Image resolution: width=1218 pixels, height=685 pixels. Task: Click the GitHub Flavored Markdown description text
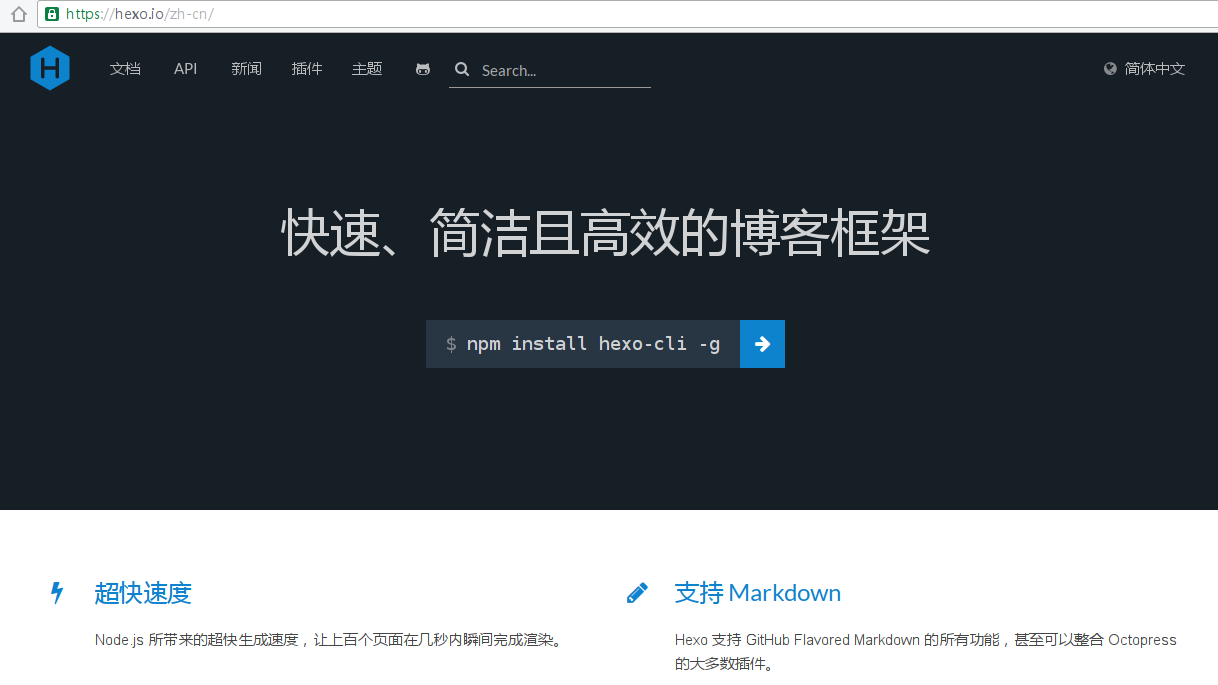pos(926,651)
